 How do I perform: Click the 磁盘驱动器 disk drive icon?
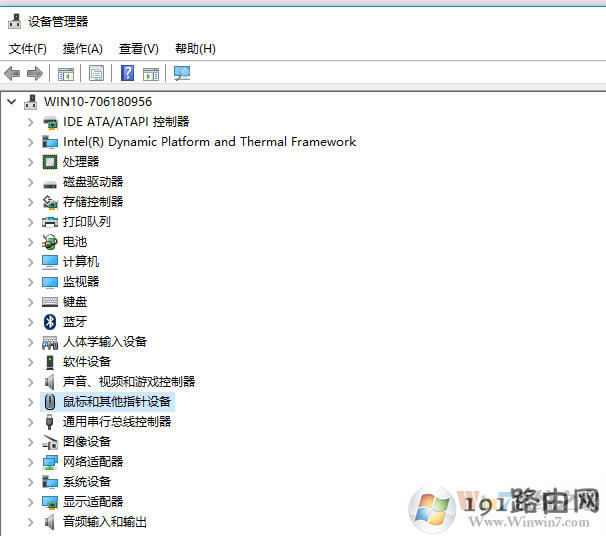pyautogui.click(x=50, y=184)
